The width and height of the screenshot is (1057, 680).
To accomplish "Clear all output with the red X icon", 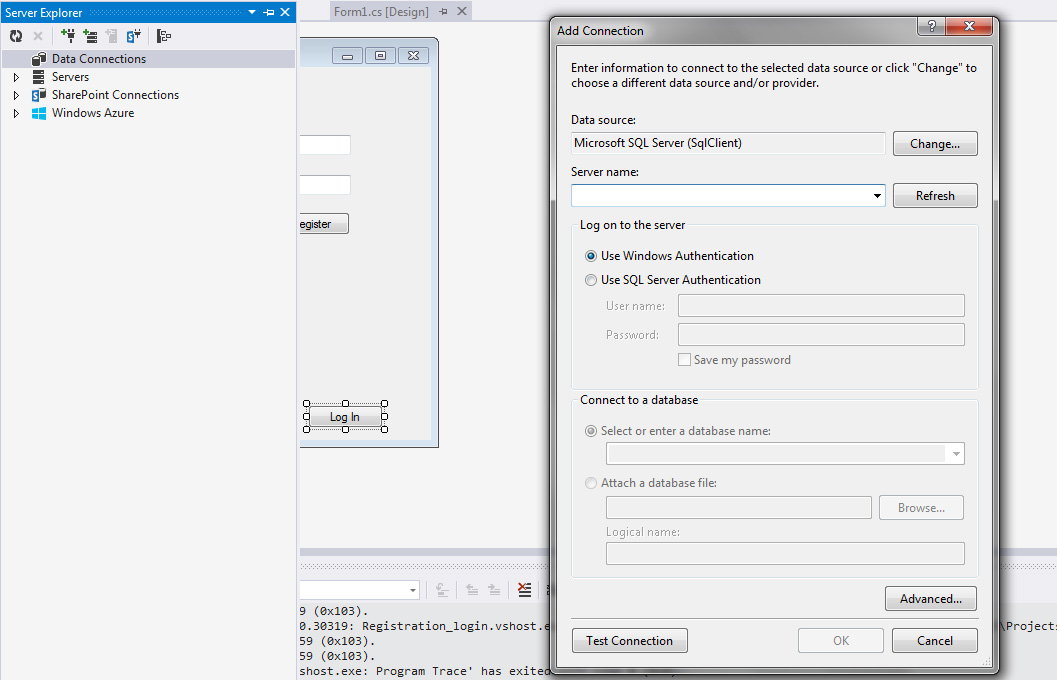I will (524, 590).
